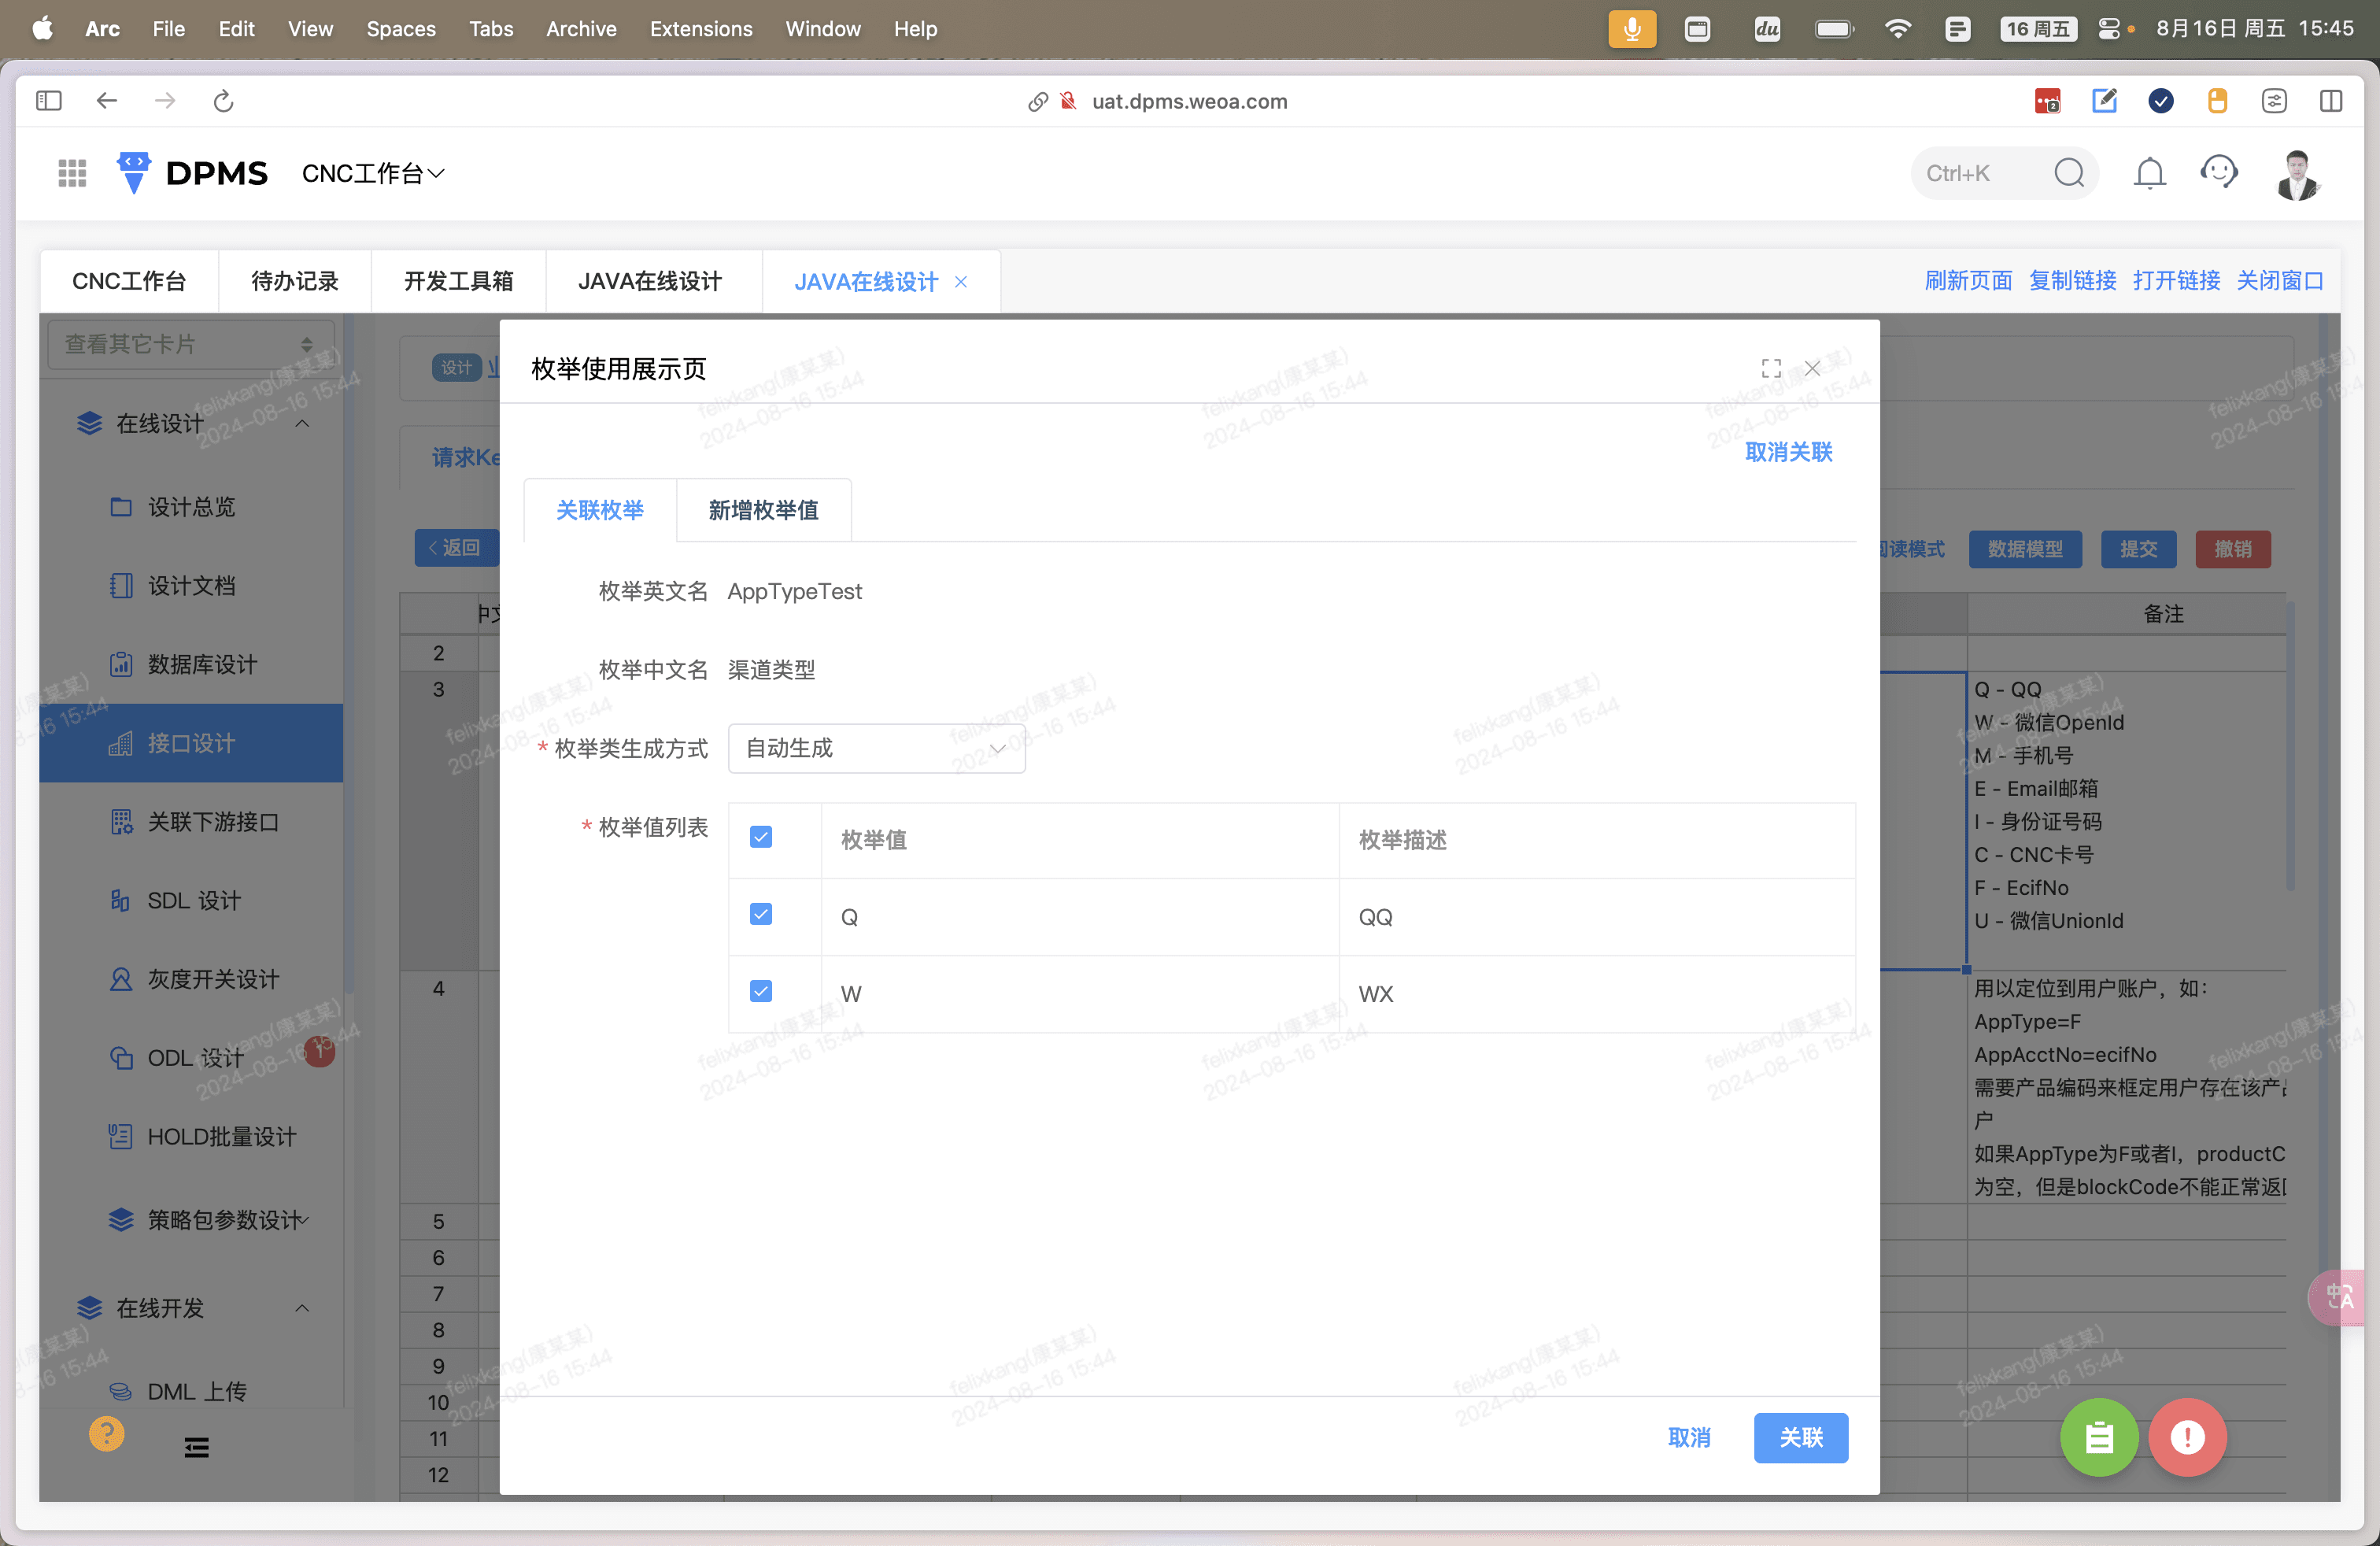This screenshot has width=2380, height=1546.
Task: Click 刷新页面 link
Action: [1969, 280]
